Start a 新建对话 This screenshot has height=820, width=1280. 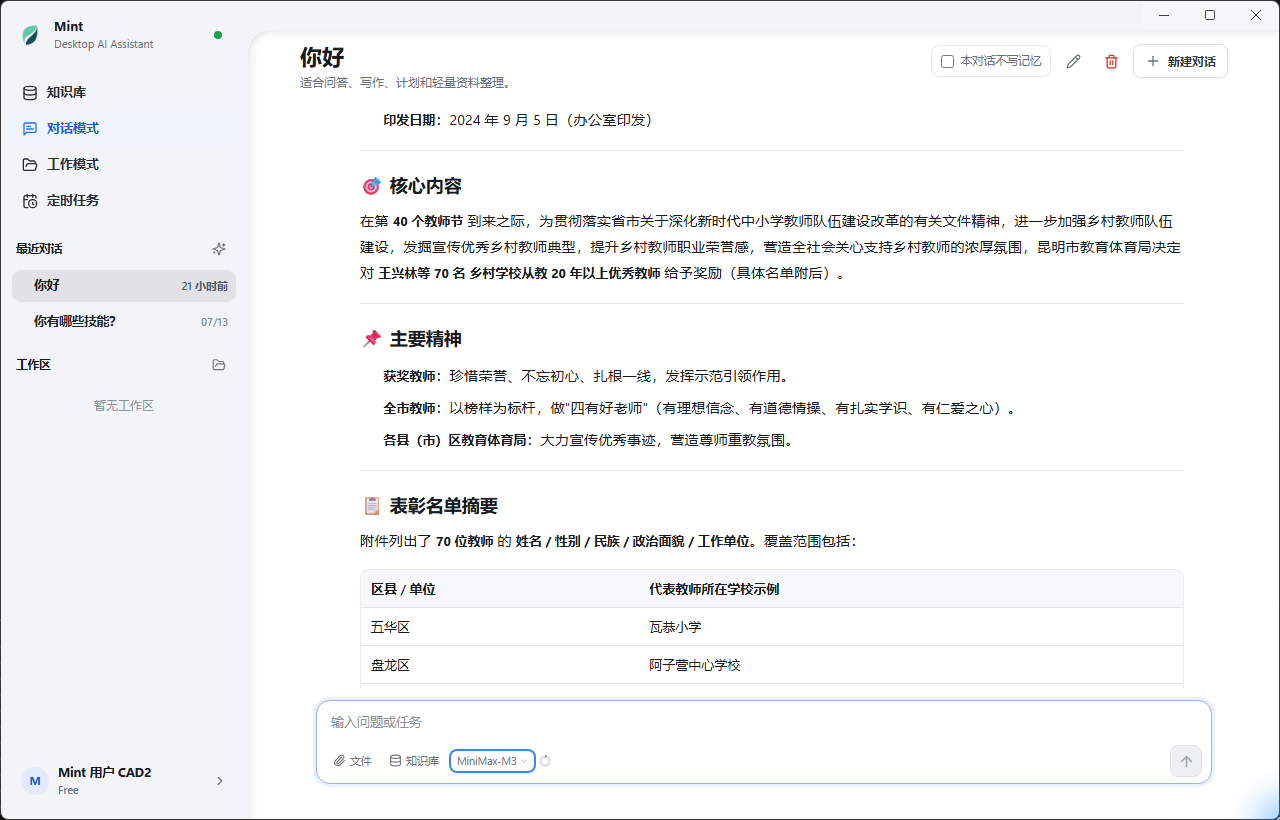(x=1180, y=61)
